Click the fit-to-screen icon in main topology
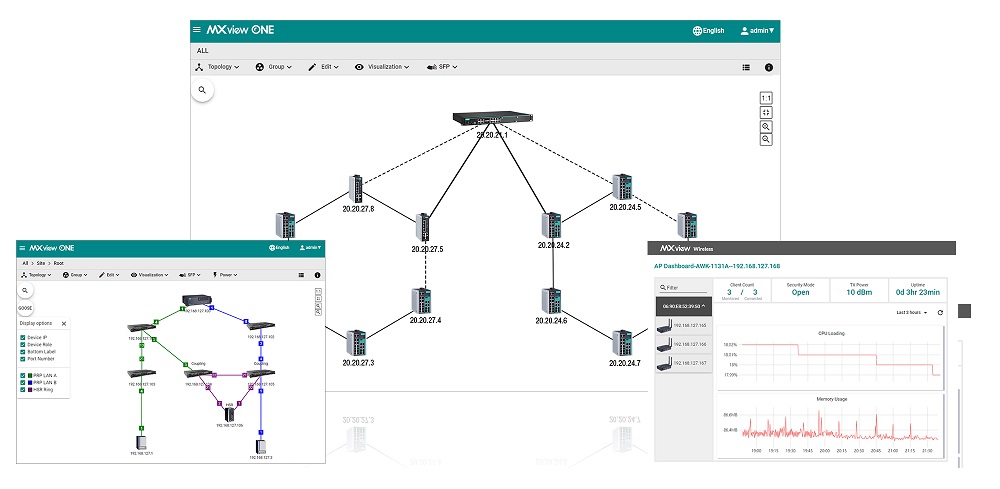This screenshot has width=1000, height=489. tap(766, 112)
